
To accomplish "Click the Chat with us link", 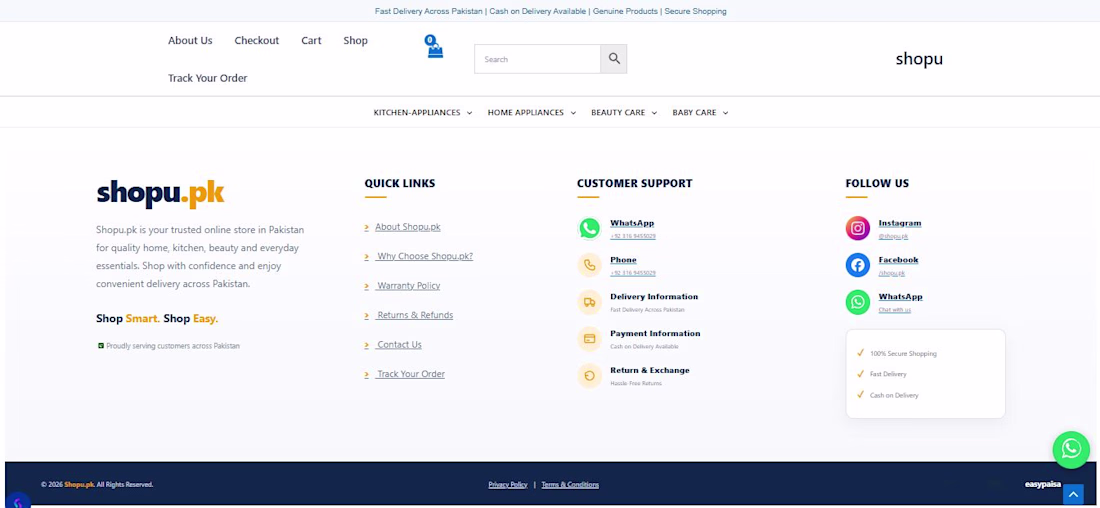I will pyautogui.click(x=894, y=310).
